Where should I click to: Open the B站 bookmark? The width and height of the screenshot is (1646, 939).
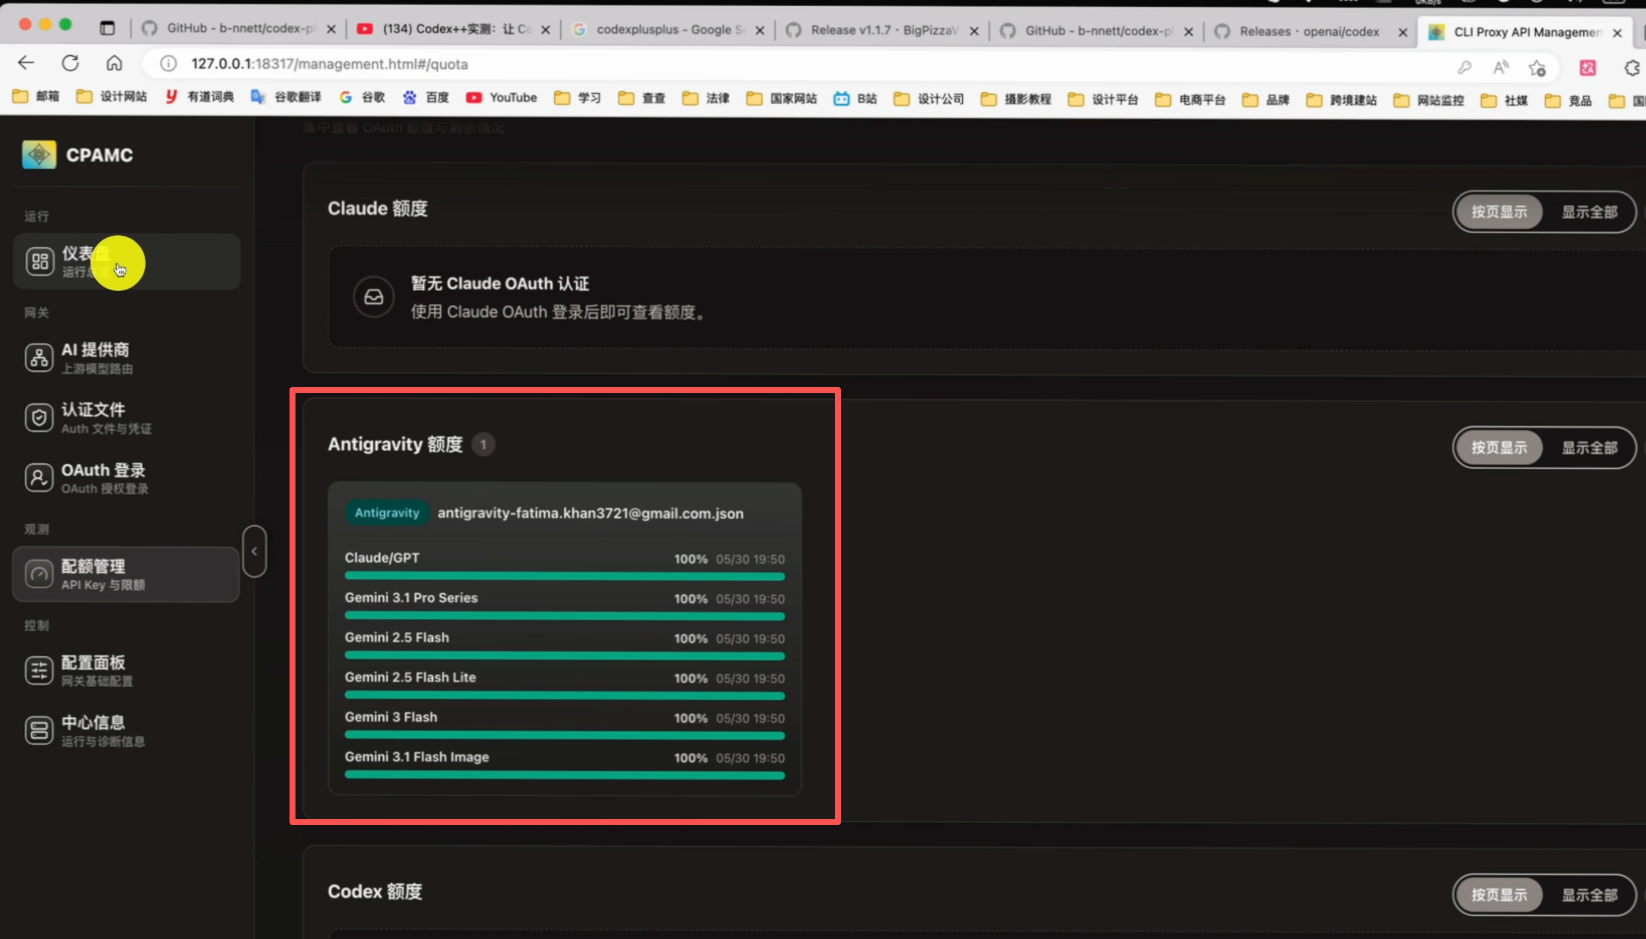[855, 98]
